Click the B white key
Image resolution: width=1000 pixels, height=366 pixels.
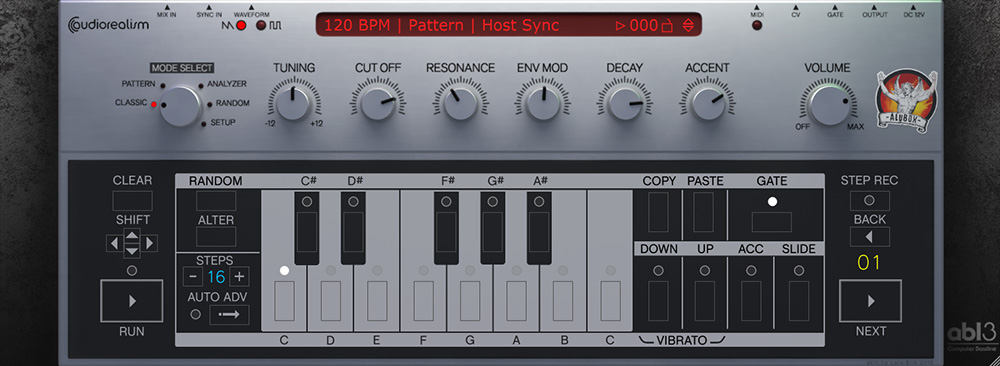coord(563,300)
